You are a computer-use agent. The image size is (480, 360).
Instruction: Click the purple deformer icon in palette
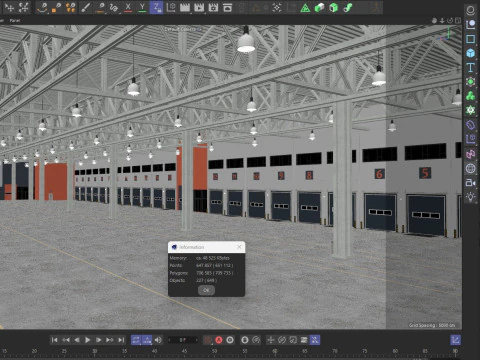pos(470,125)
